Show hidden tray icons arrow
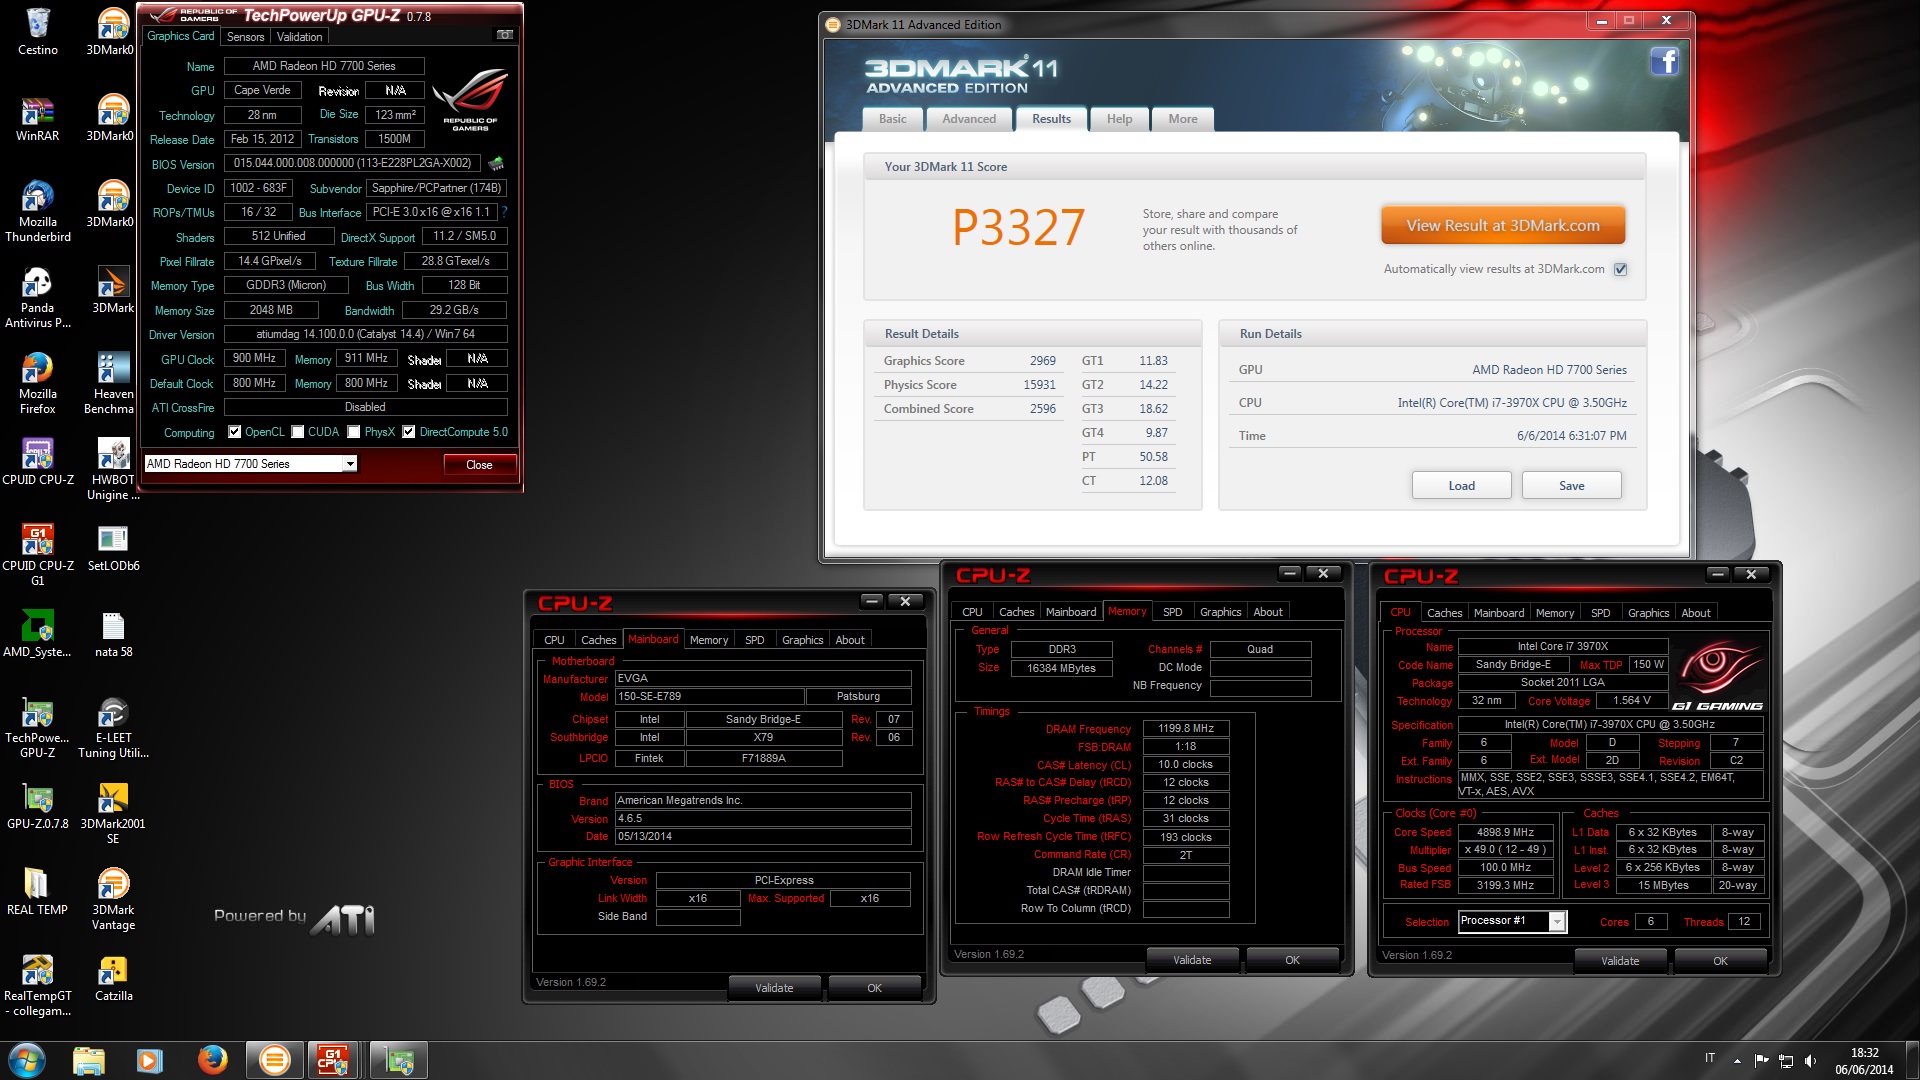 pyautogui.click(x=1737, y=1060)
